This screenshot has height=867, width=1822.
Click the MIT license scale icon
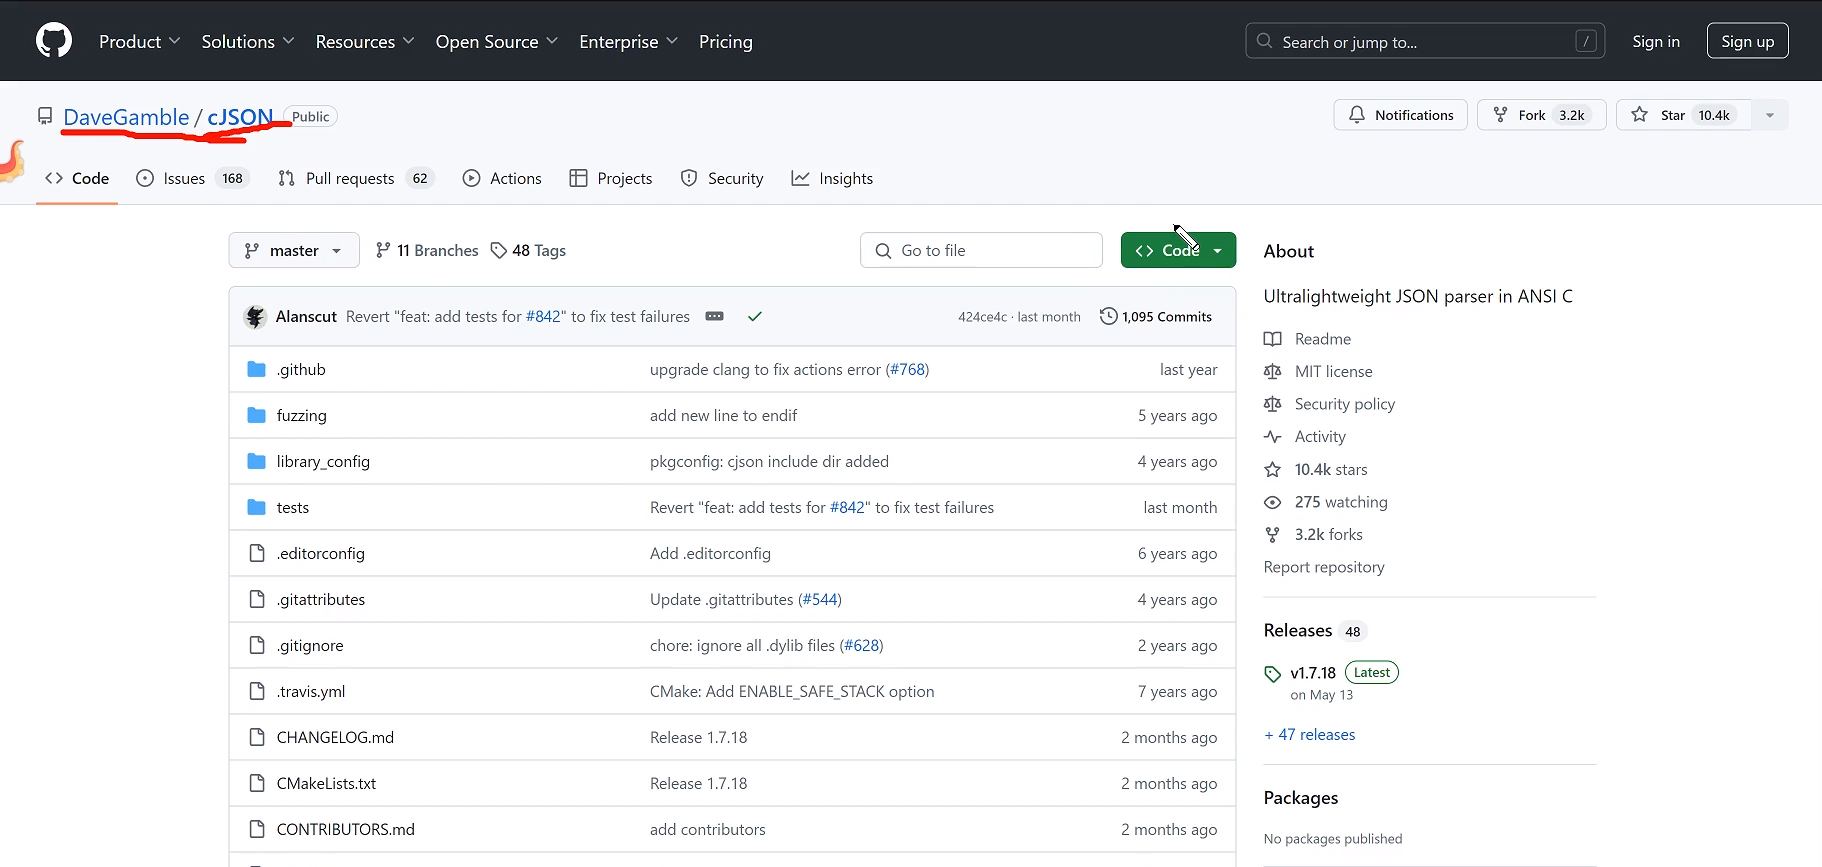tap(1272, 371)
